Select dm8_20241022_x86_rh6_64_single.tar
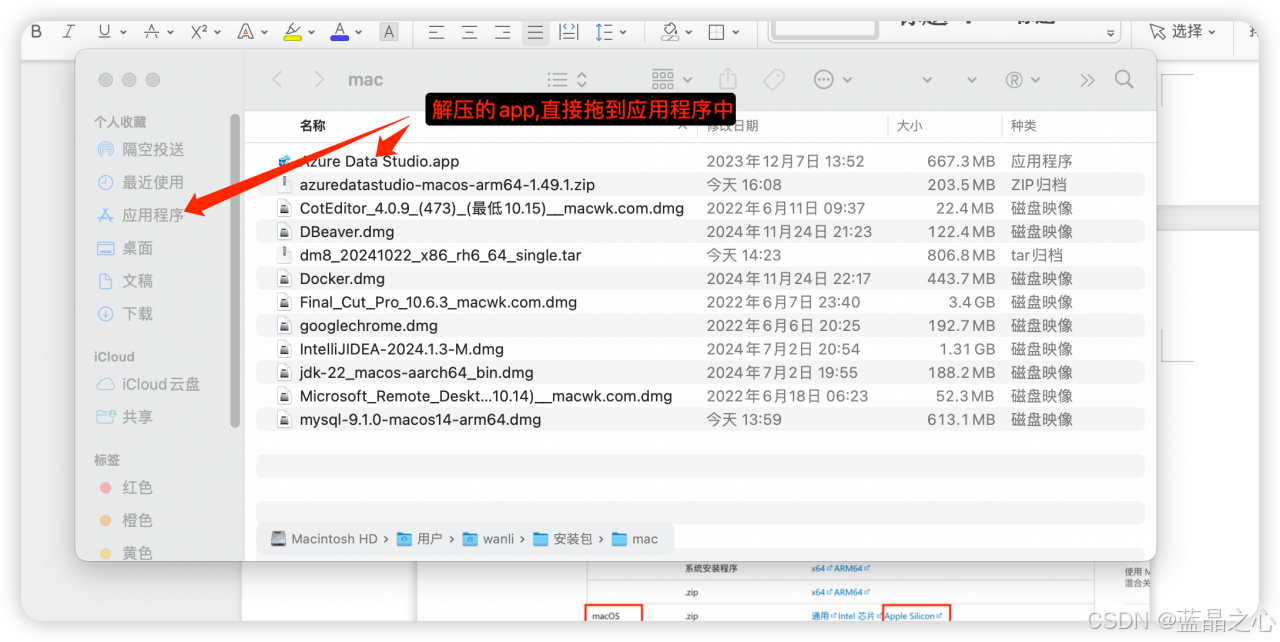Image resolution: width=1280 pixels, height=642 pixels. [700, 255]
